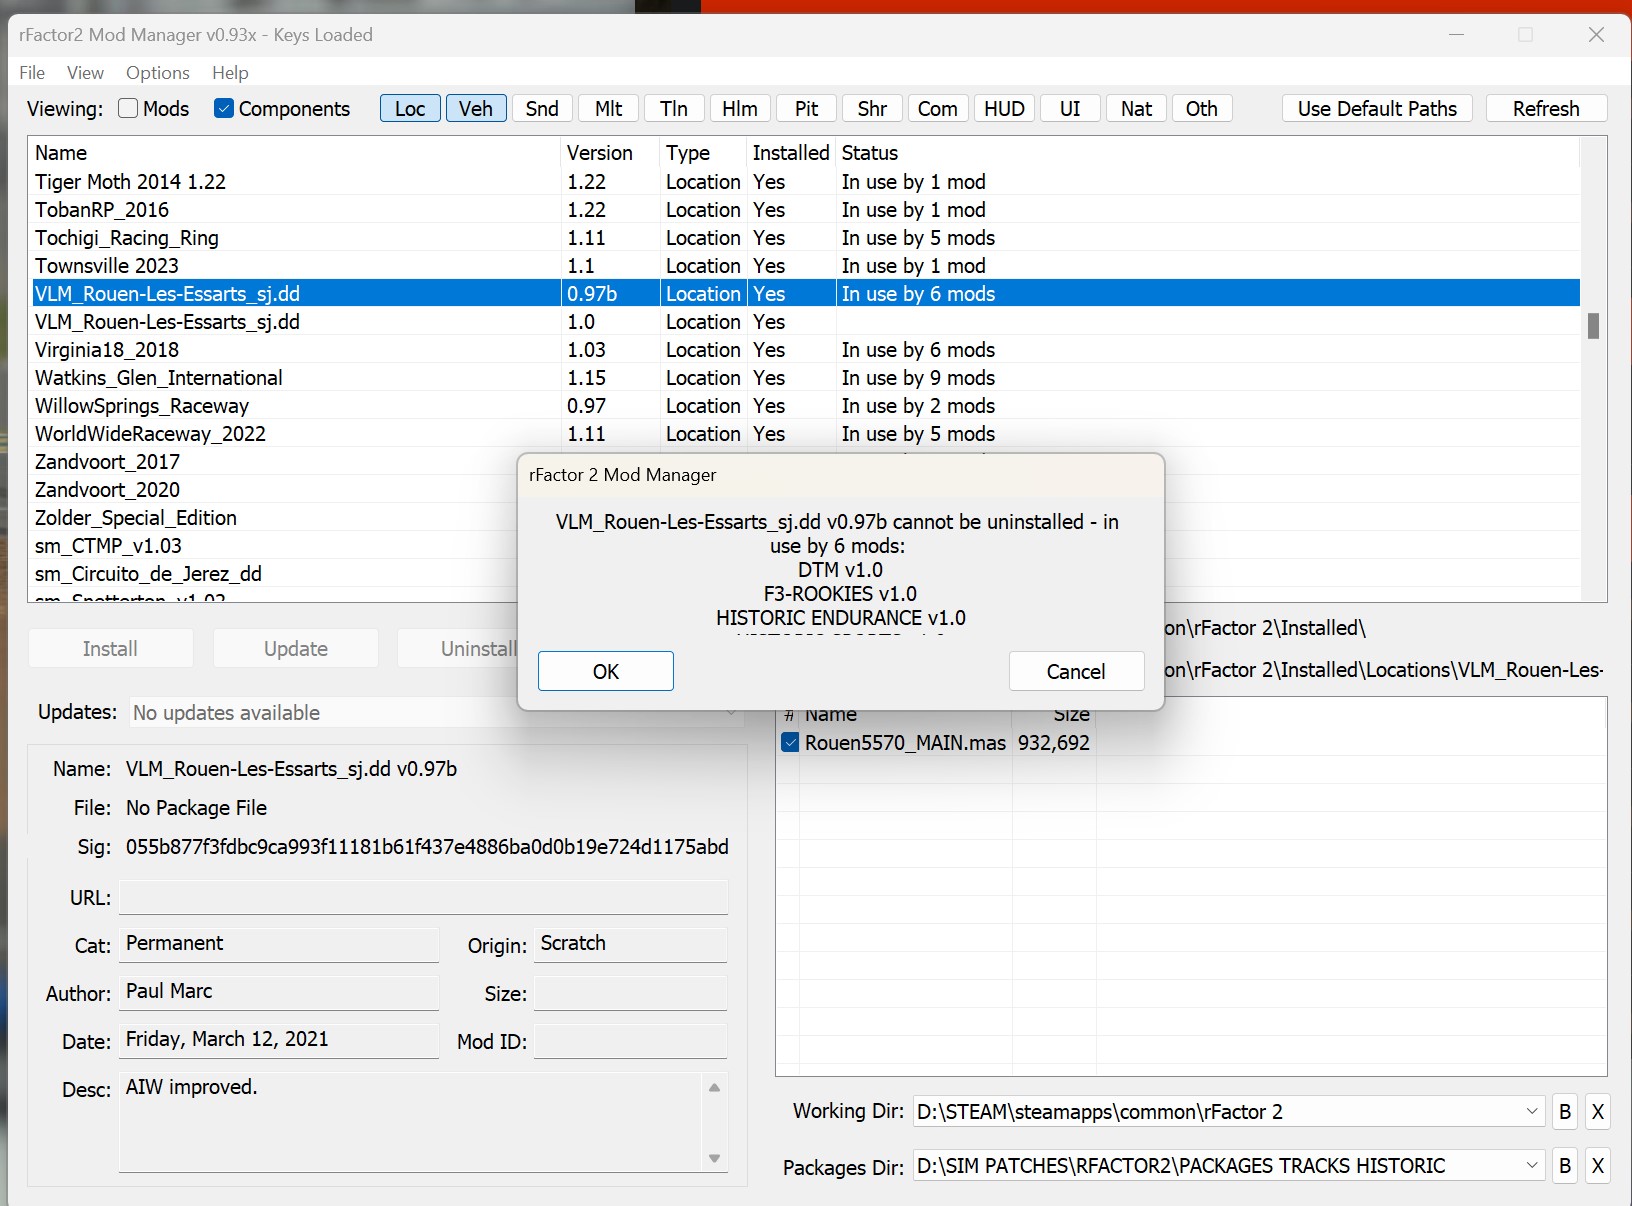
Task: Toggle the Veh filter button
Action: pos(476,108)
